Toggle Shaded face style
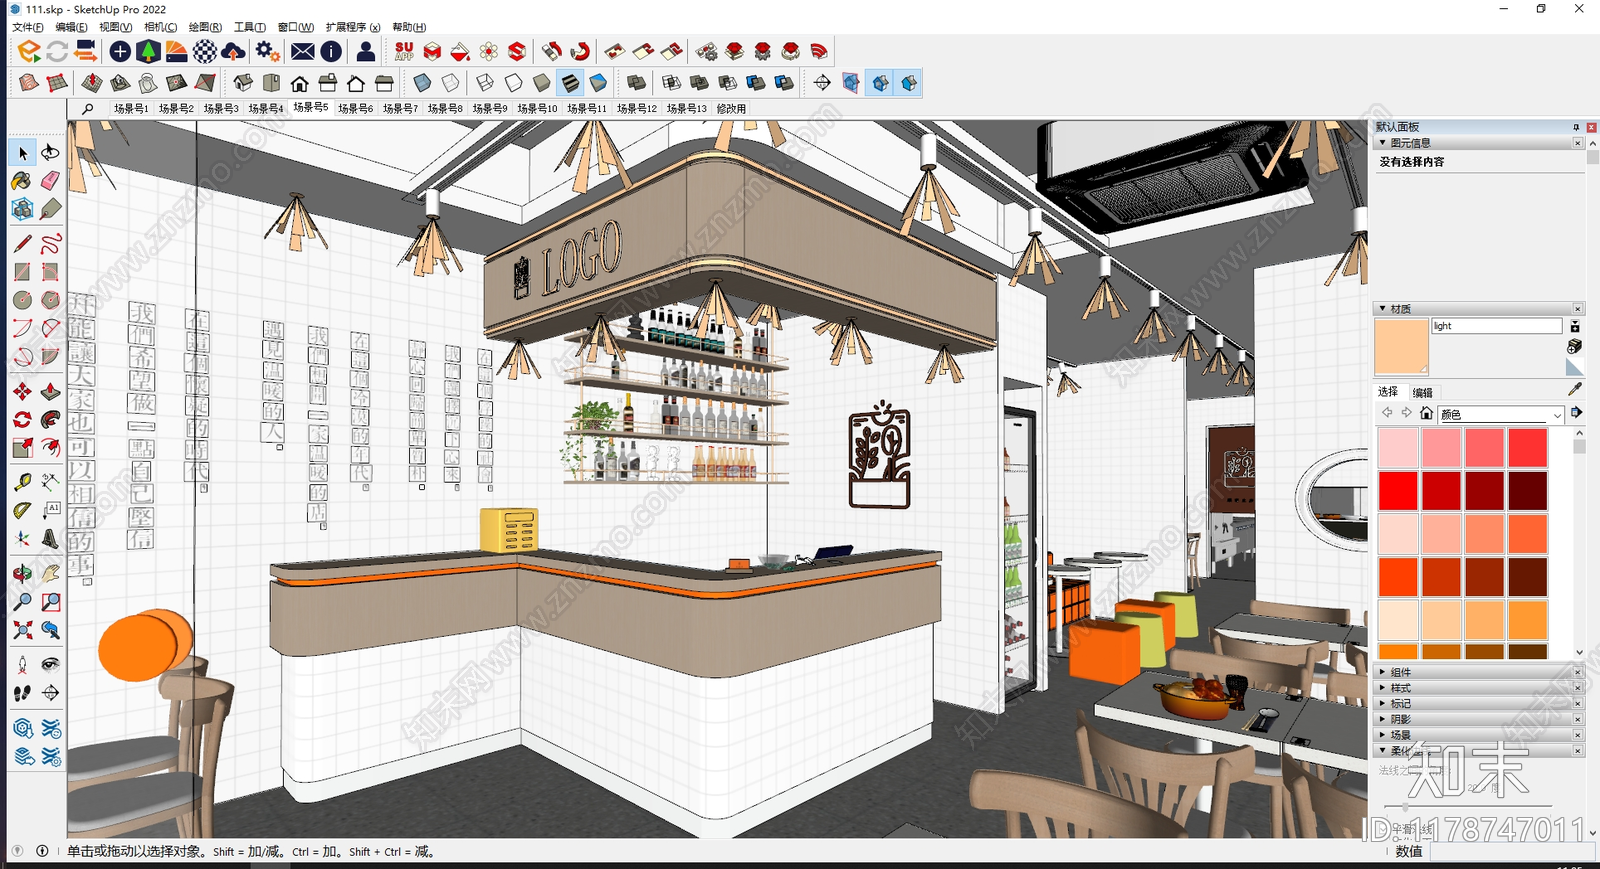 tap(541, 83)
